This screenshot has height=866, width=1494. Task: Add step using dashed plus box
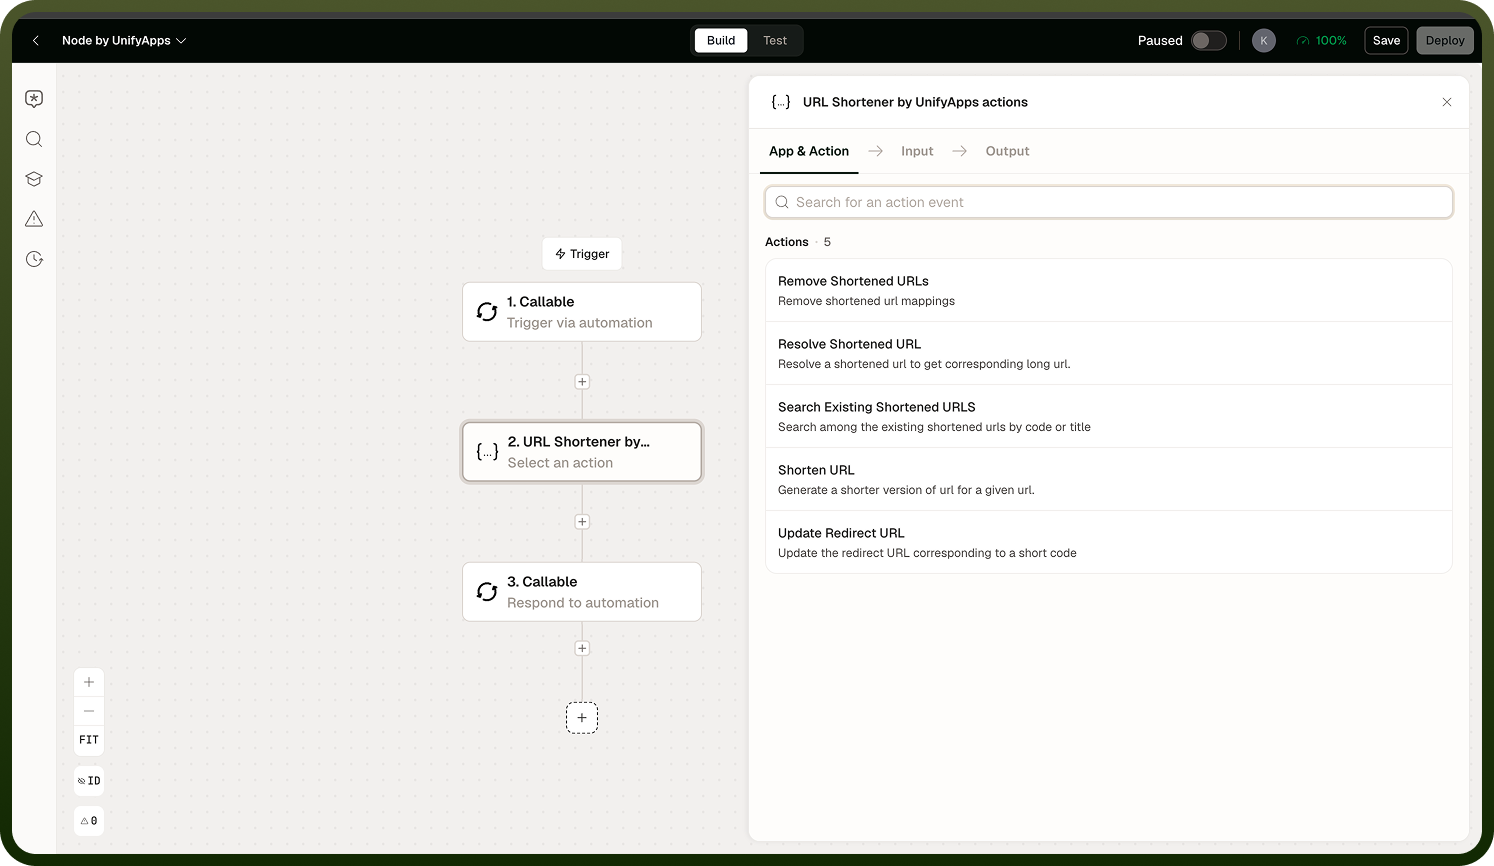tap(582, 718)
